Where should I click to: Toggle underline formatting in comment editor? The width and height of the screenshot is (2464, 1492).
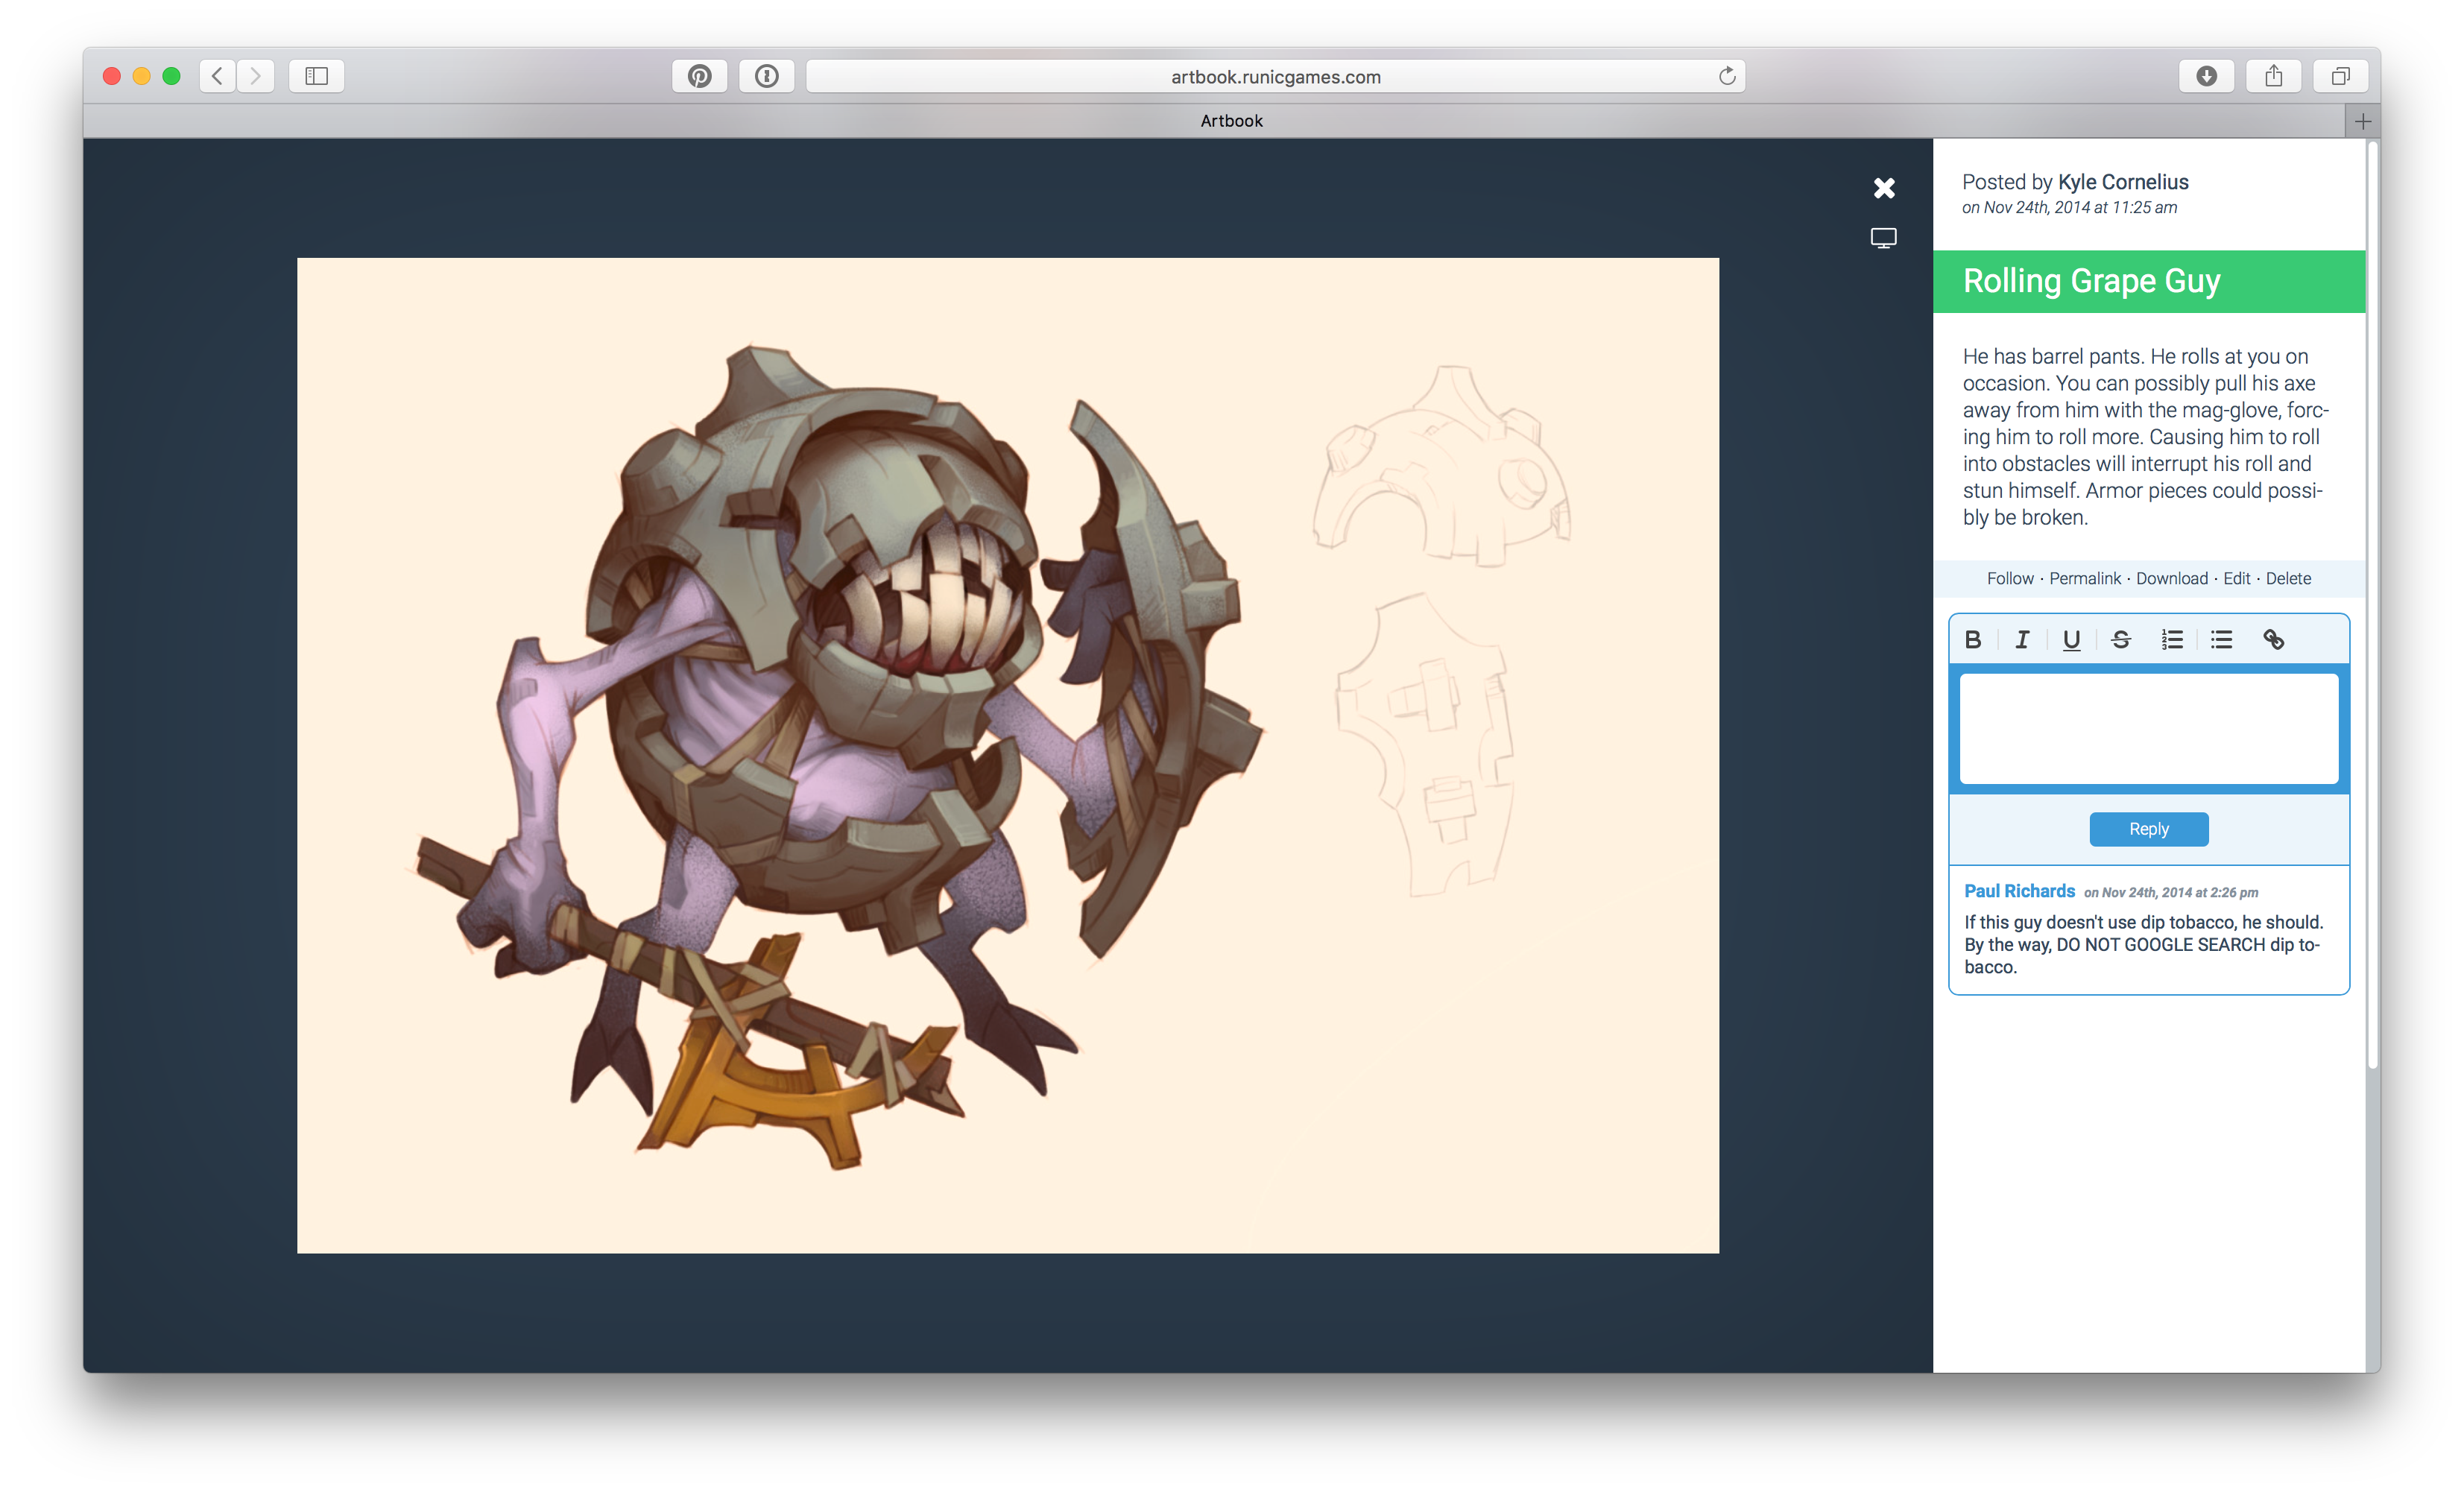[2071, 640]
